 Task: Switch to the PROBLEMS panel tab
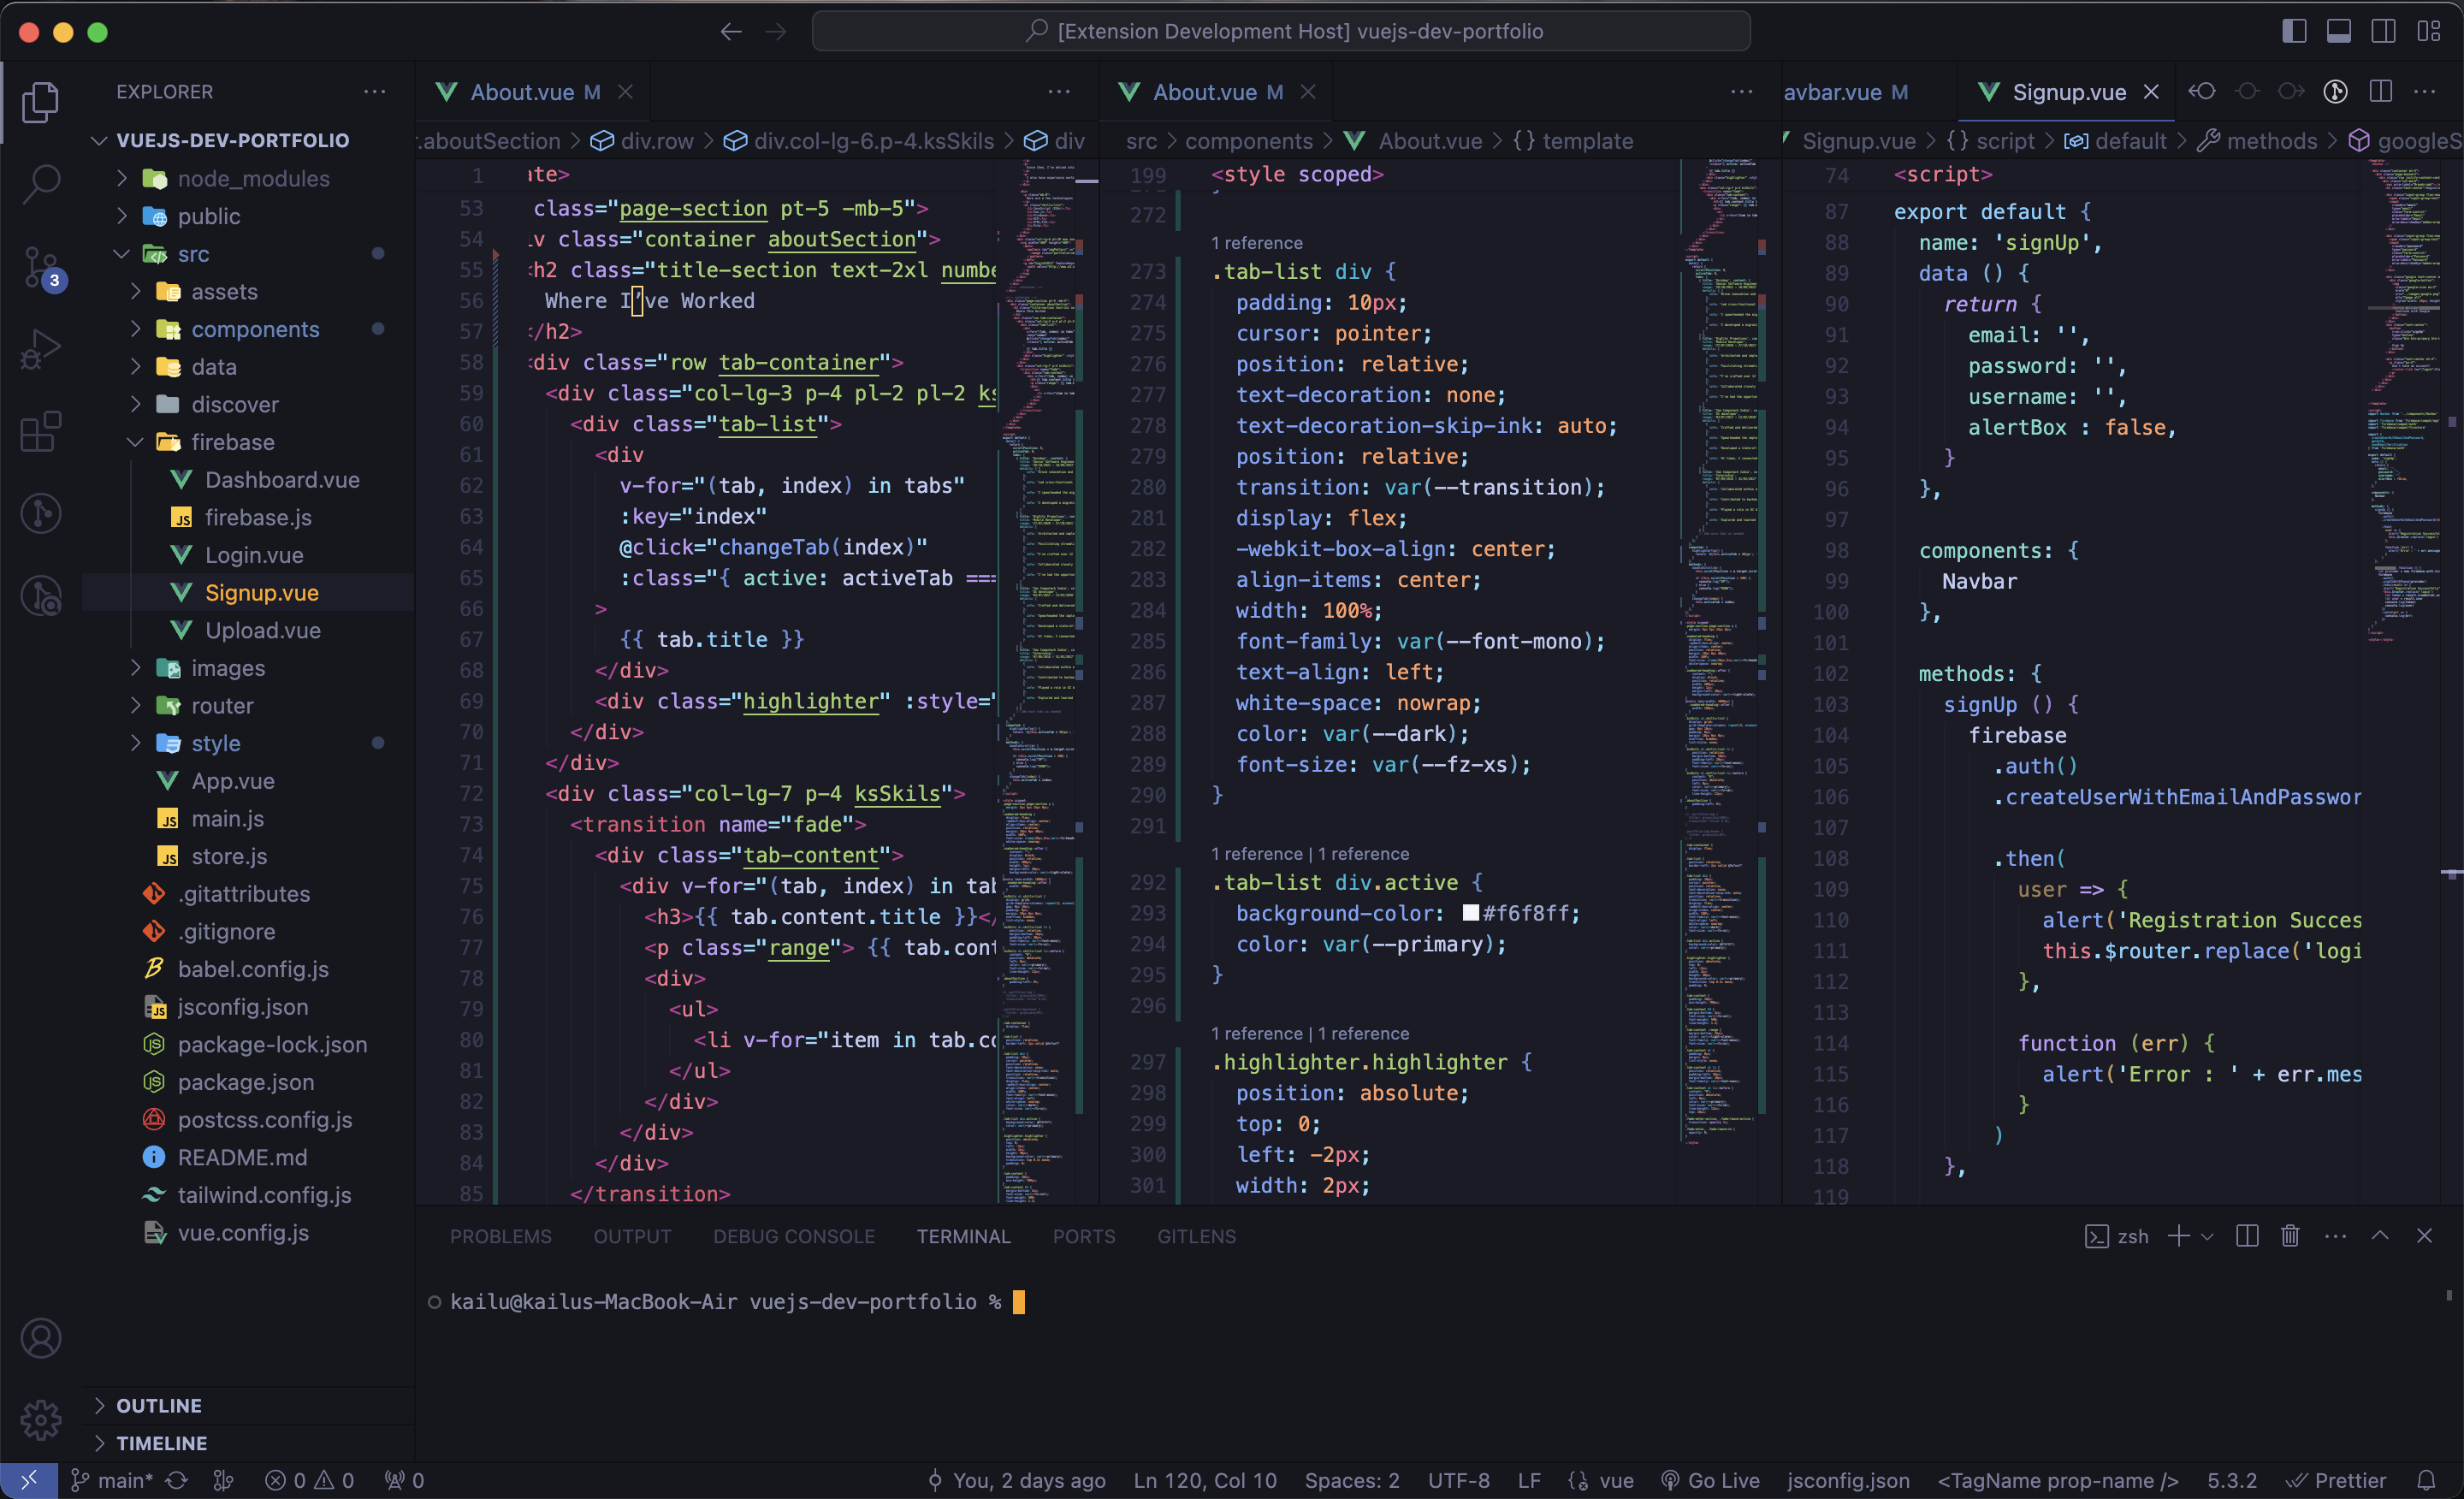pos(500,1236)
